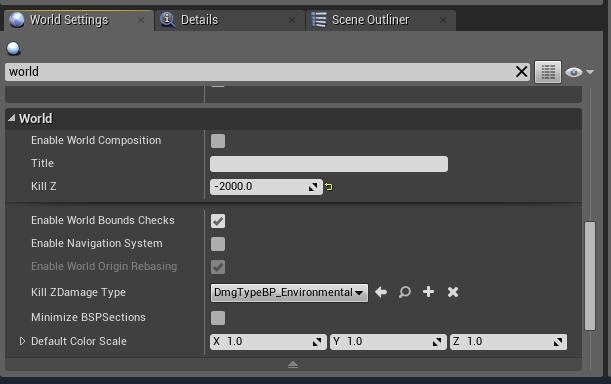The height and width of the screenshot is (384, 611).
Task: Click the Default Color Scale Y spinner icon
Action: pyautogui.click(x=437, y=342)
